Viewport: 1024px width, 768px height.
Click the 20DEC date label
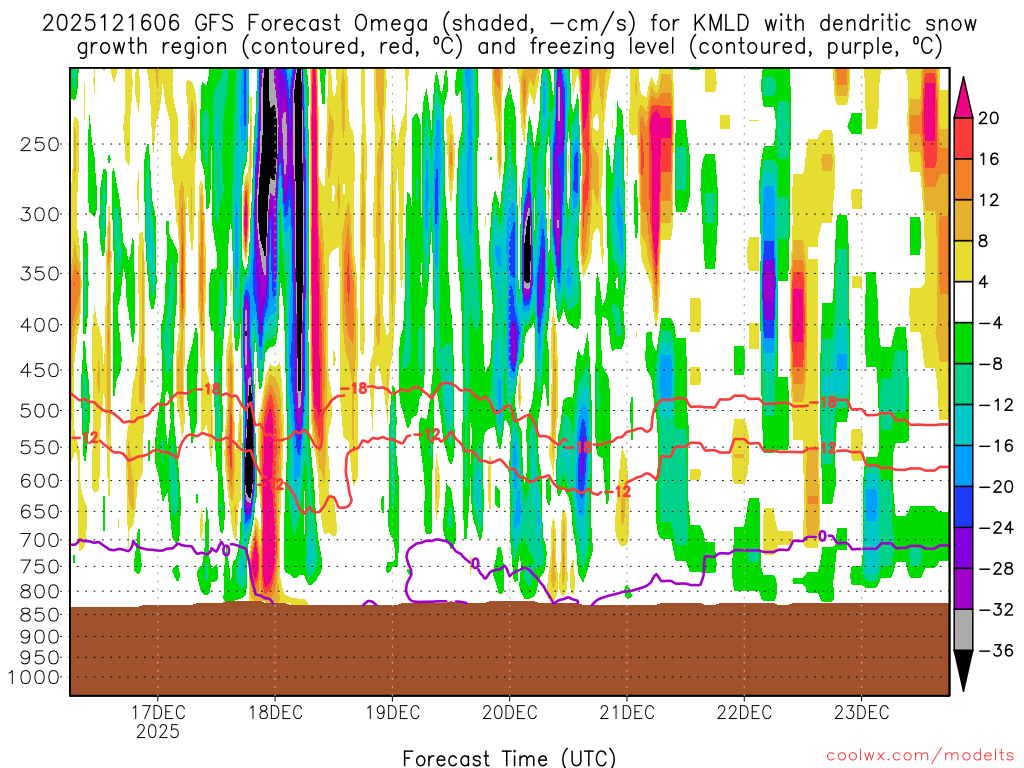click(509, 712)
